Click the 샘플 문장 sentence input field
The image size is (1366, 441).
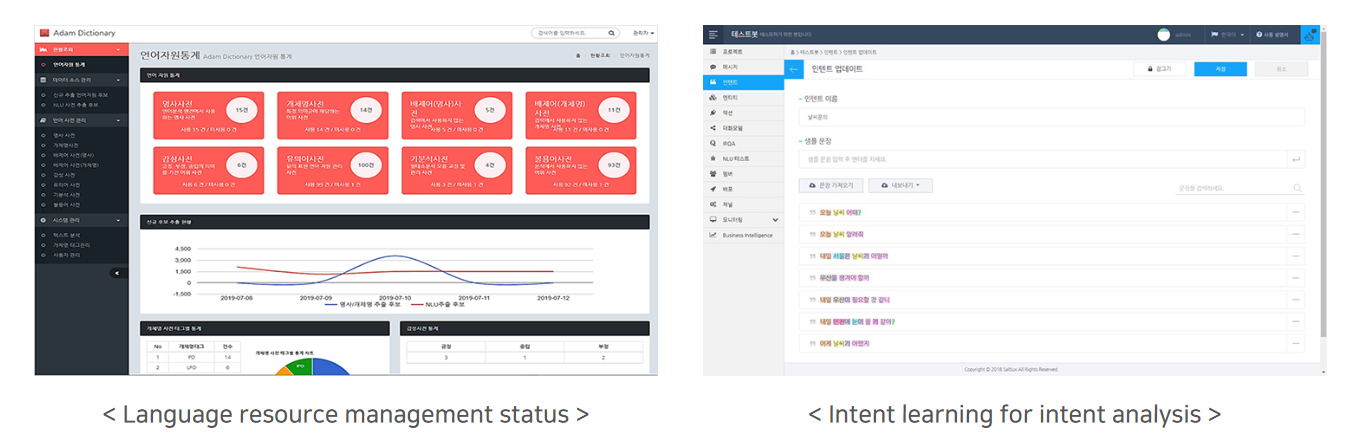[1041, 159]
